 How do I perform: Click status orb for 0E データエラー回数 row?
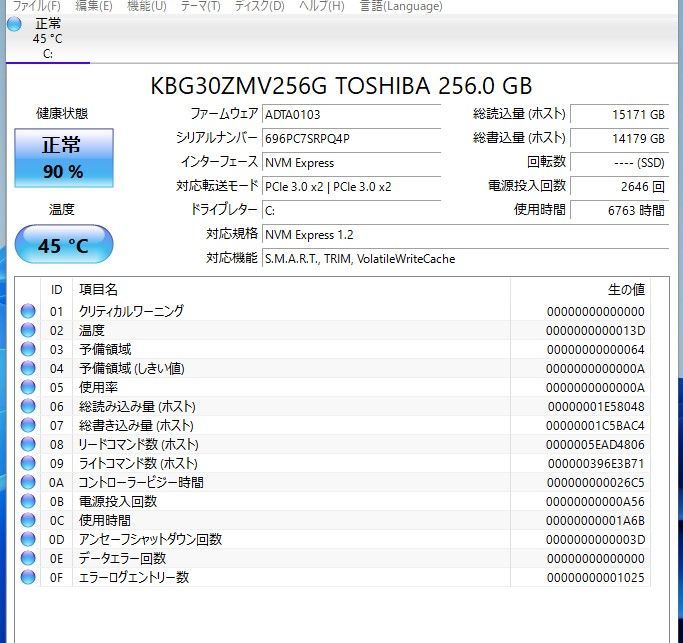pyautogui.click(x=28, y=558)
